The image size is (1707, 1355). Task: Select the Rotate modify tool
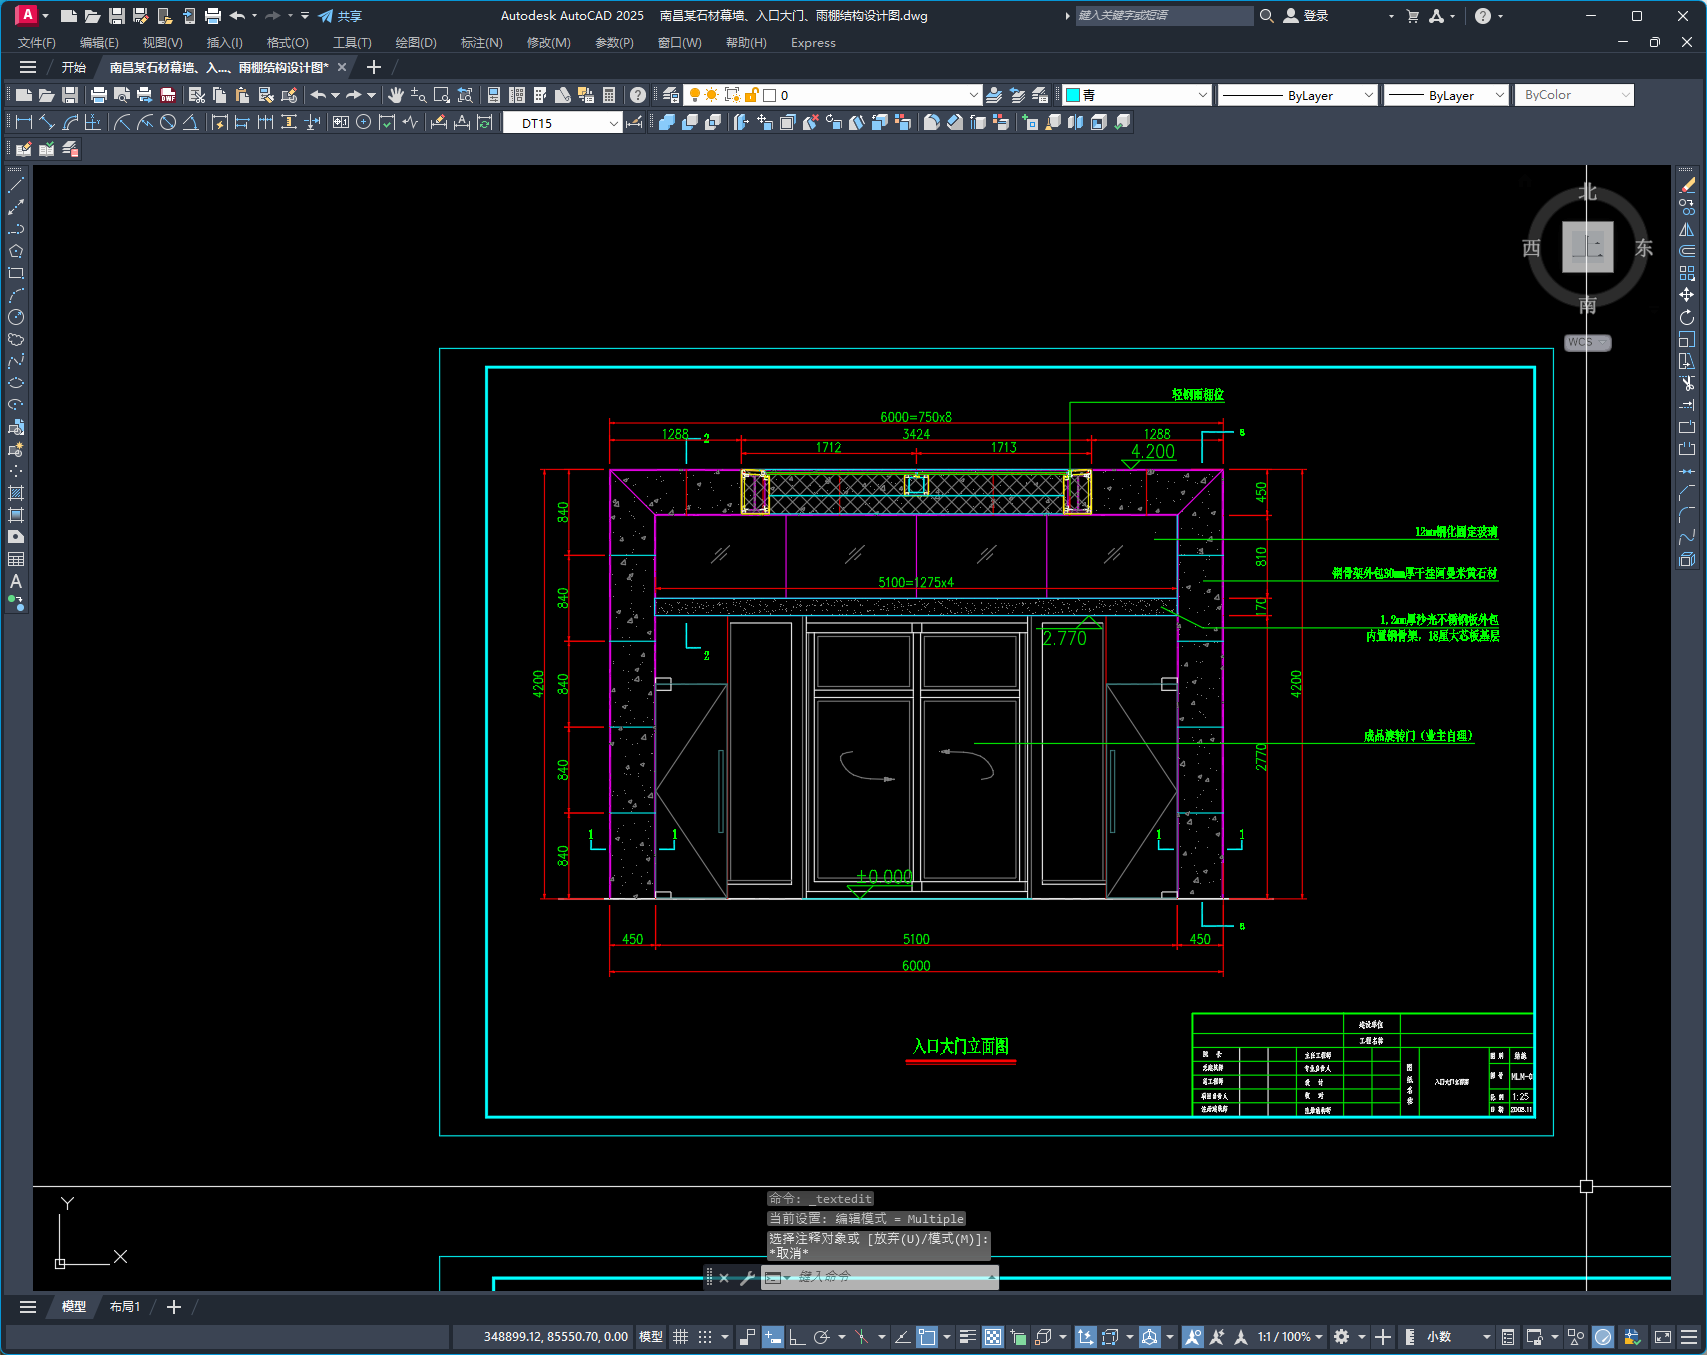[x=1687, y=317]
